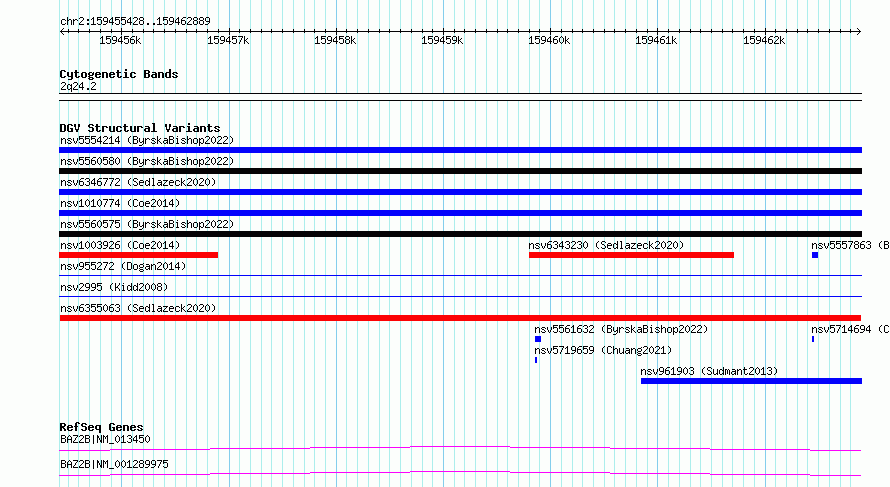Click the ruler's right arrowhead

coord(859,32)
